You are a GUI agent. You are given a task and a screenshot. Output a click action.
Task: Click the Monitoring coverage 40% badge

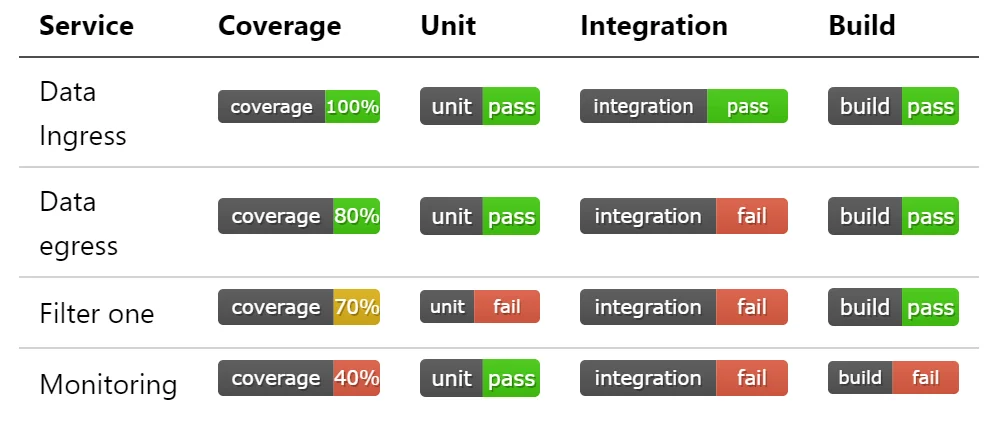click(298, 378)
